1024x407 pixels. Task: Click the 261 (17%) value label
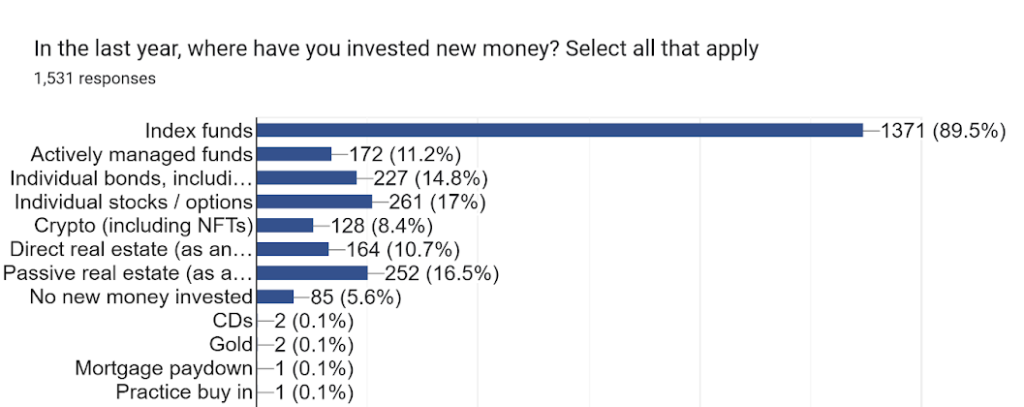(437, 202)
